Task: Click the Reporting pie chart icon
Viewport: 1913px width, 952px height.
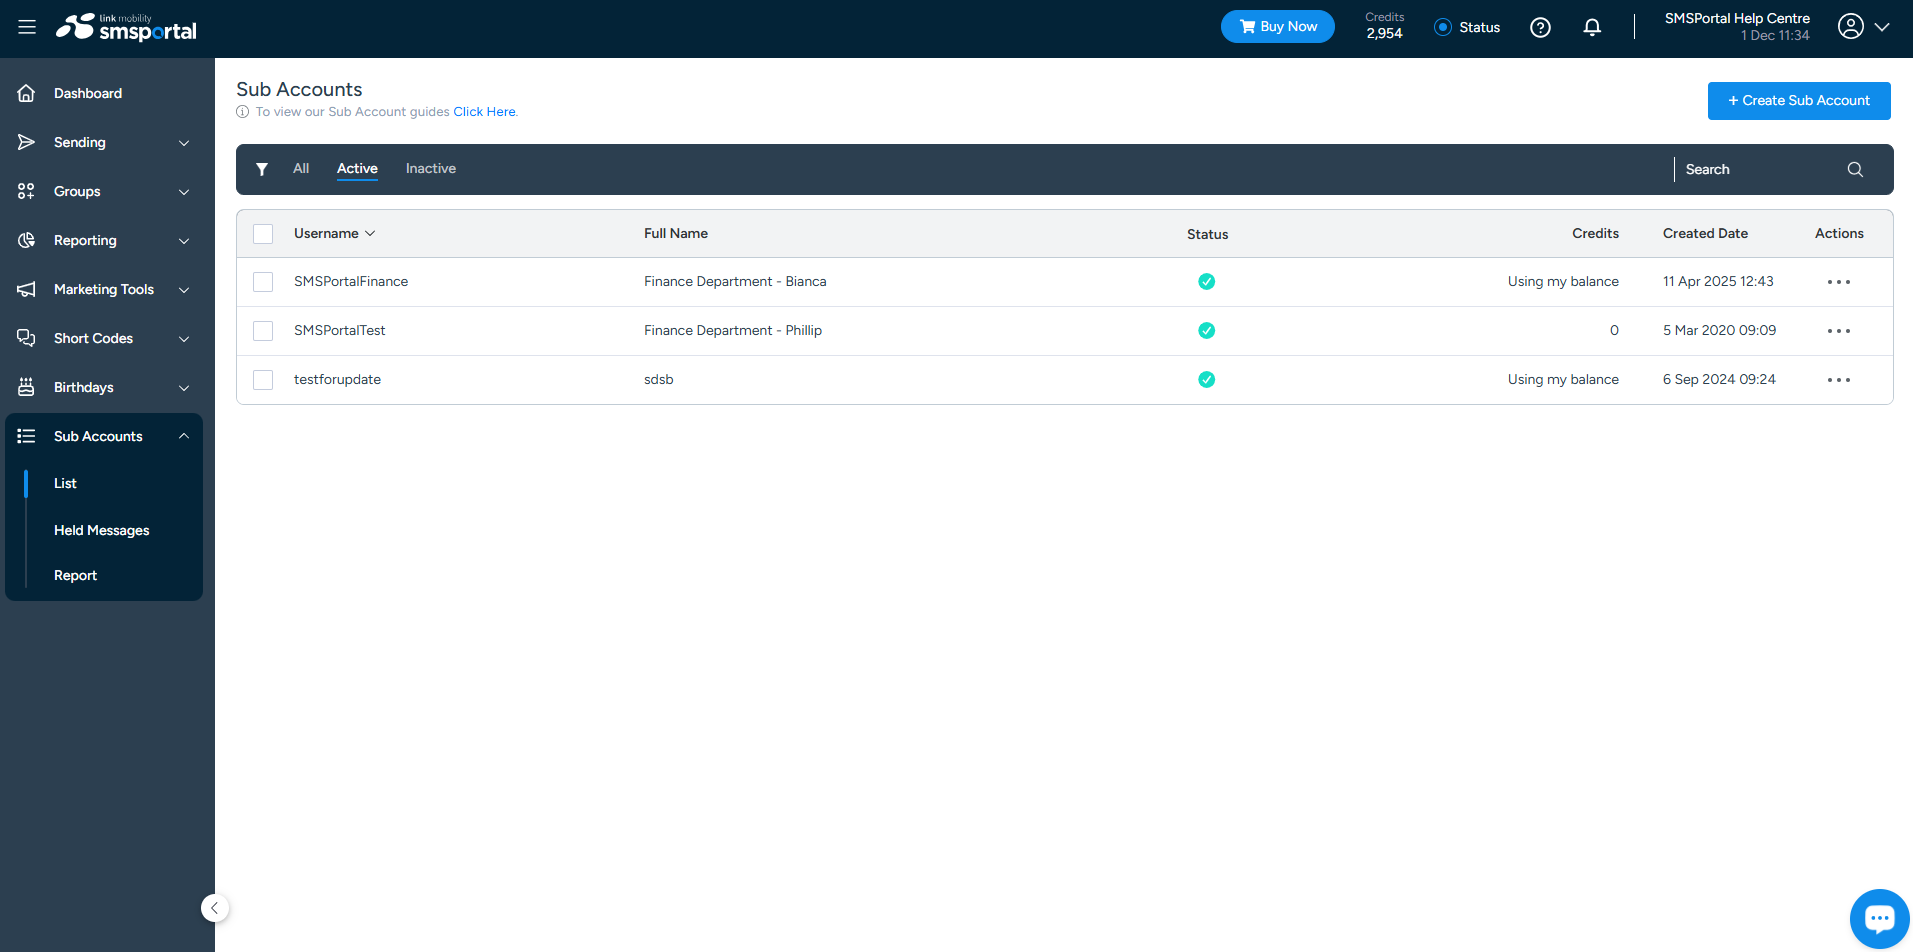Action: click(x=27, y=240)
